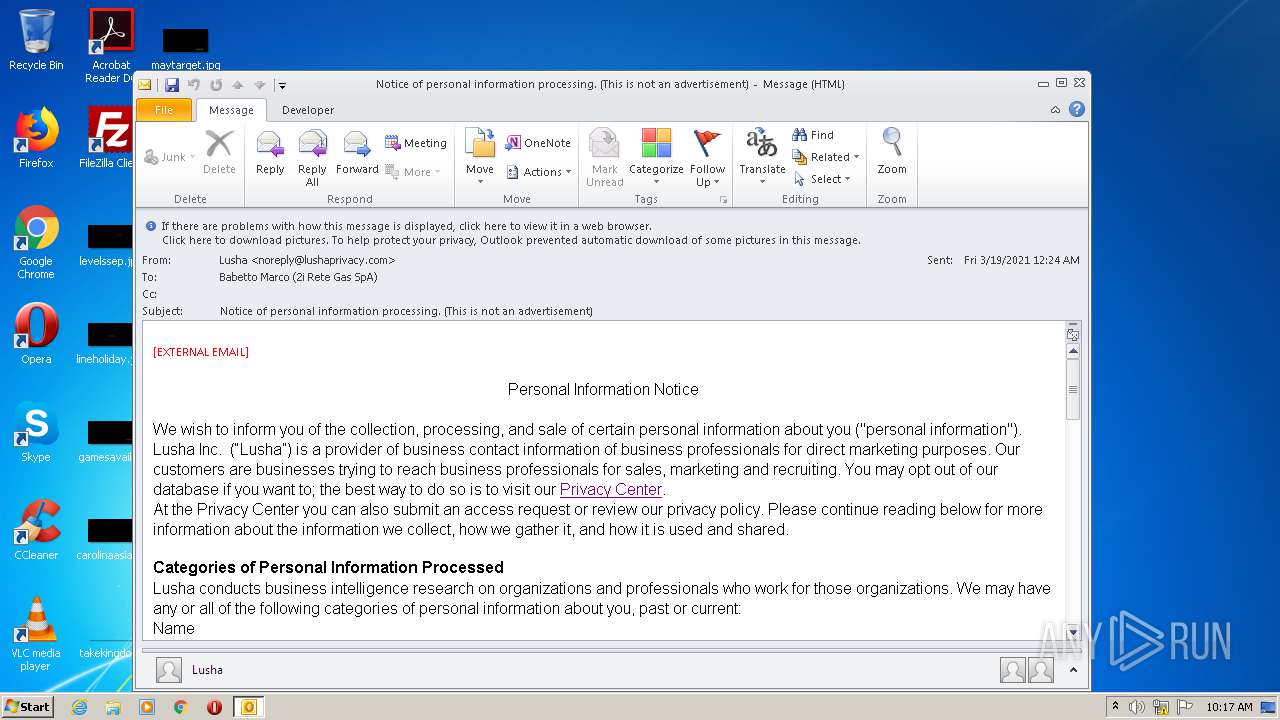Open the Recycle Bin on desktop

(x=36, y=40)
